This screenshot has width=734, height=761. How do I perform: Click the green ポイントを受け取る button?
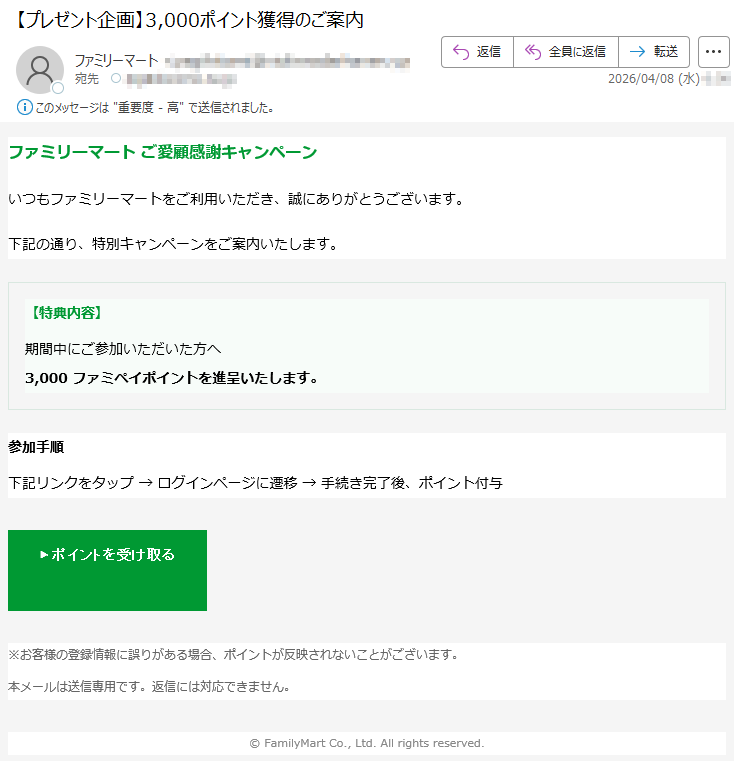point(107,570)
